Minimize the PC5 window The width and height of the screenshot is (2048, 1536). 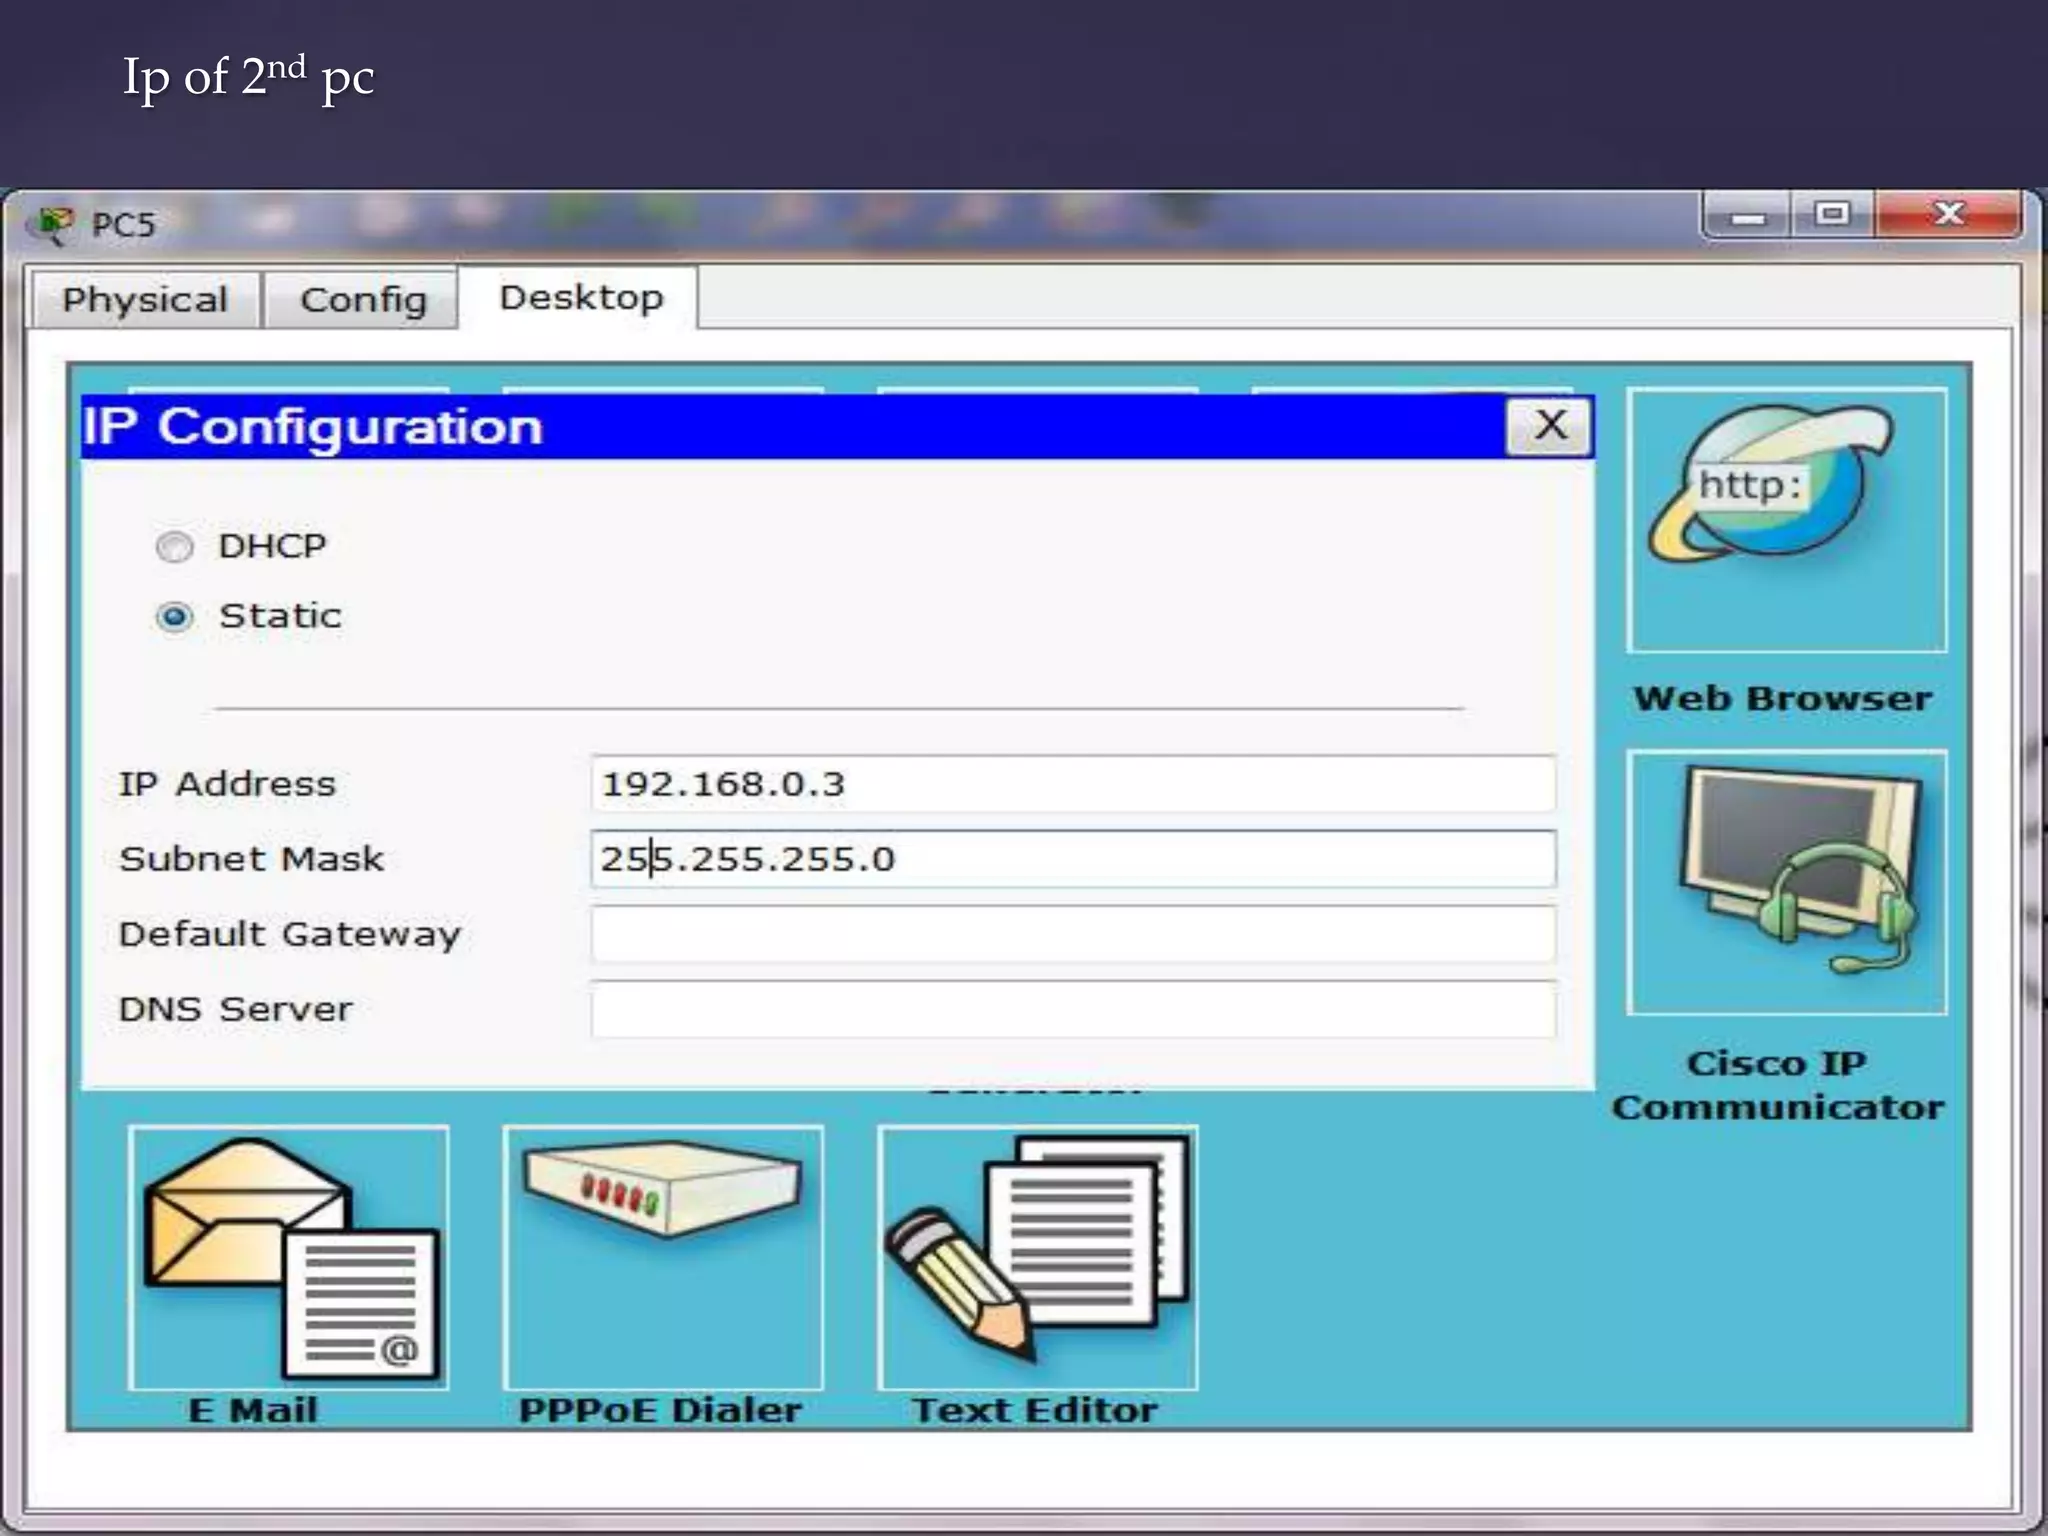1747,215
